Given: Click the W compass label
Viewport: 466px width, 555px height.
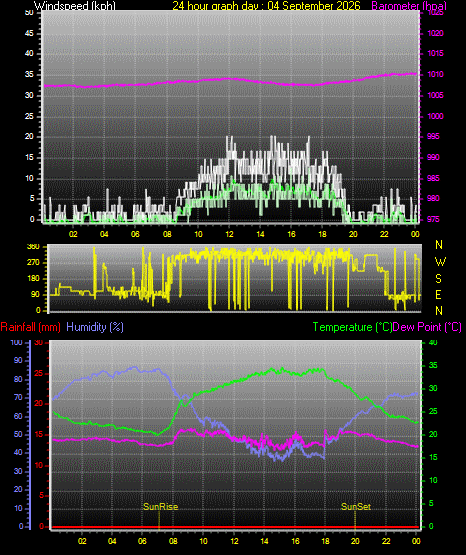Looking at the screenshot, I should [x=440, y=262].
